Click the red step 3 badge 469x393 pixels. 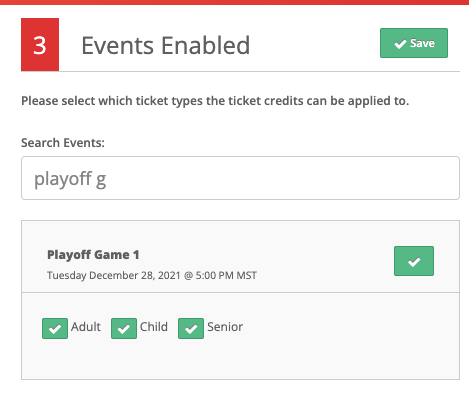pos(40,45)
